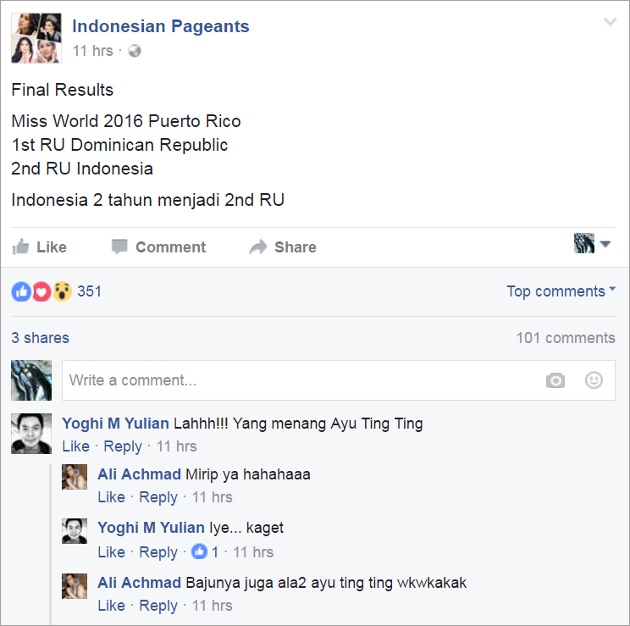Open the profile switcher arrow beside Share
The width and height of the screenshot is (630, 626).
pos(605,244)
